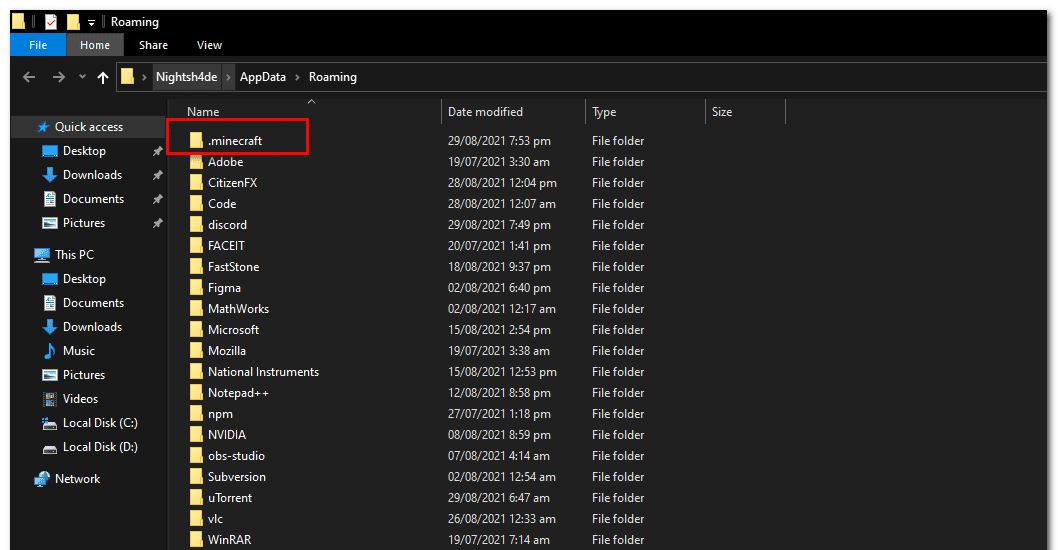
Task: Select the Subversion folder icon
Action: pos(196,475)
